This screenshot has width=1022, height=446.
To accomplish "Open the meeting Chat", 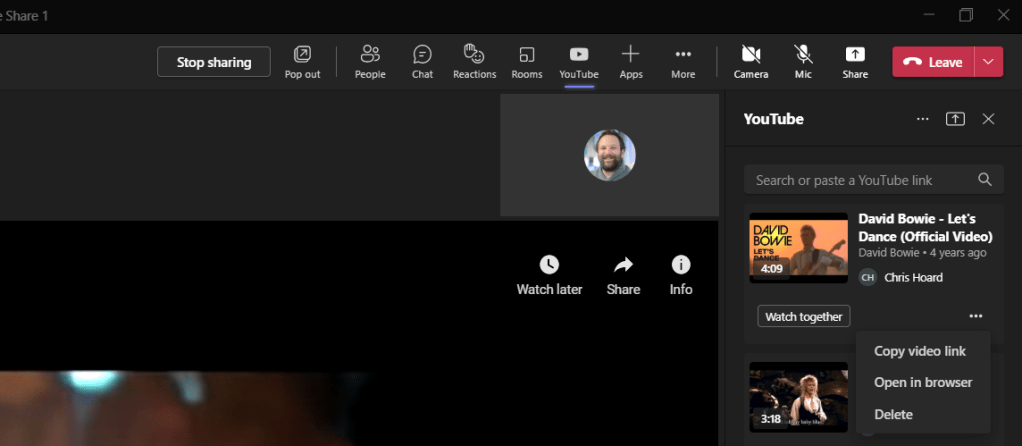I will pos(422,61).
